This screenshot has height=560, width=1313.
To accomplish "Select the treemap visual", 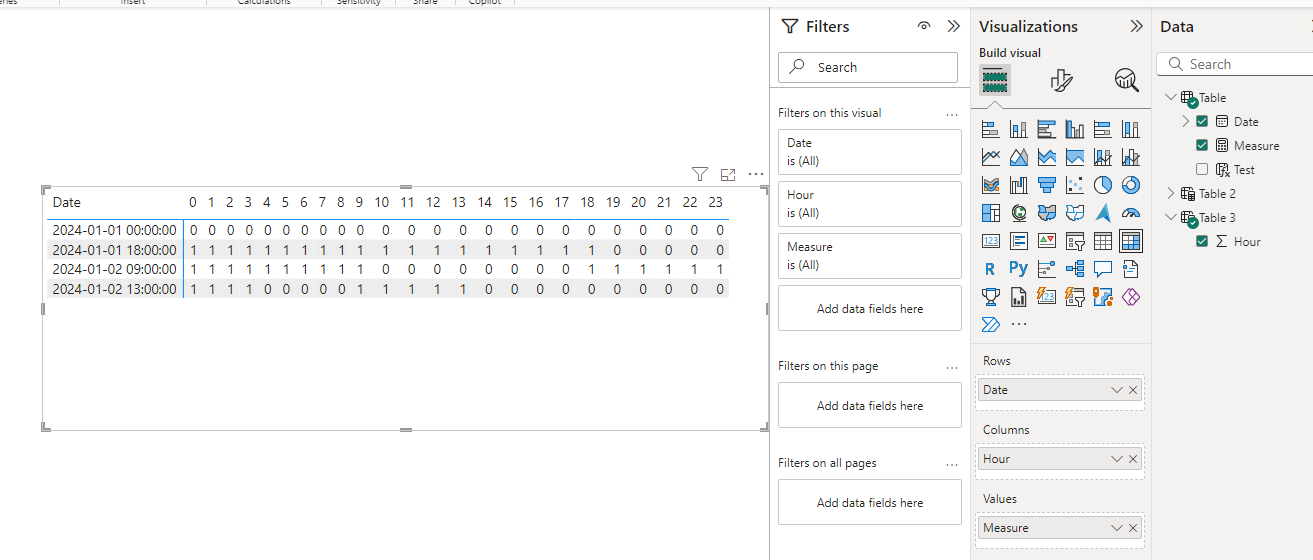I will click(991, 213).
